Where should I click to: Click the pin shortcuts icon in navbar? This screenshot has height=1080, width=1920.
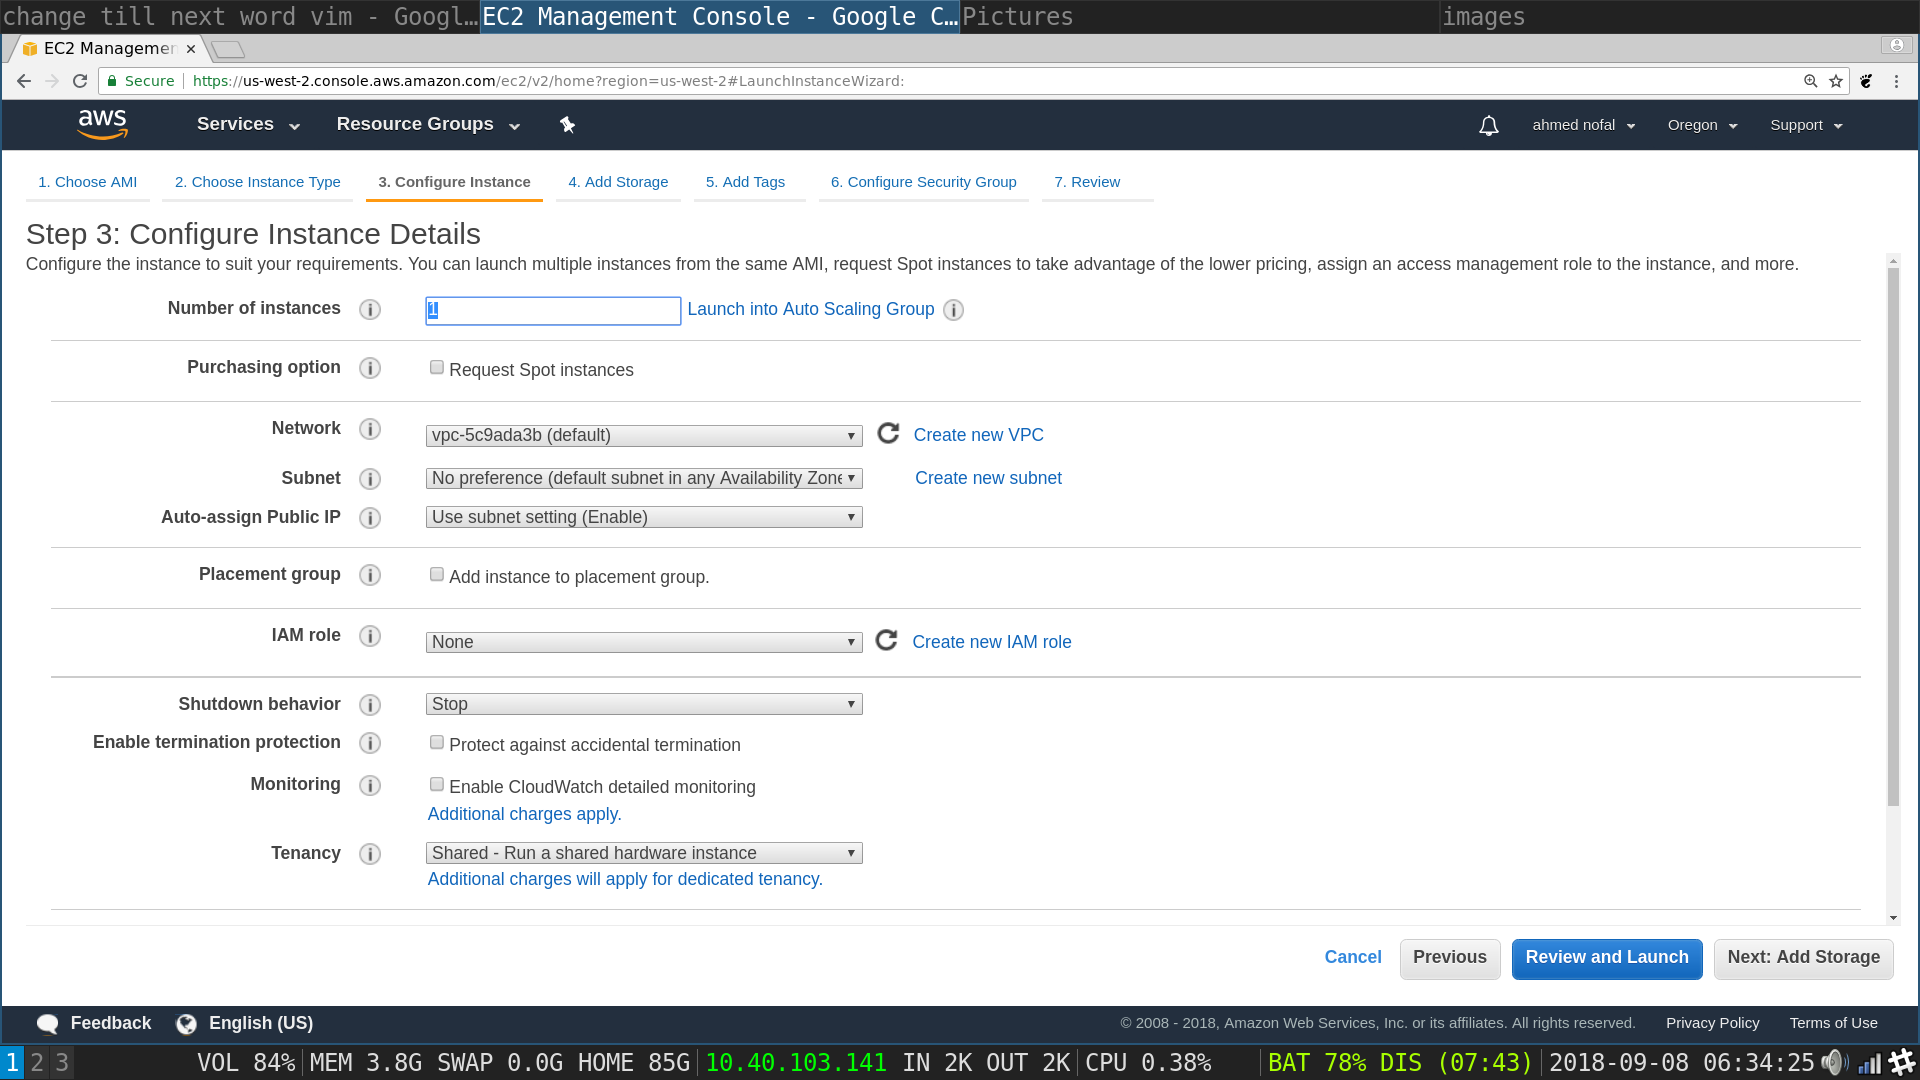567,124
